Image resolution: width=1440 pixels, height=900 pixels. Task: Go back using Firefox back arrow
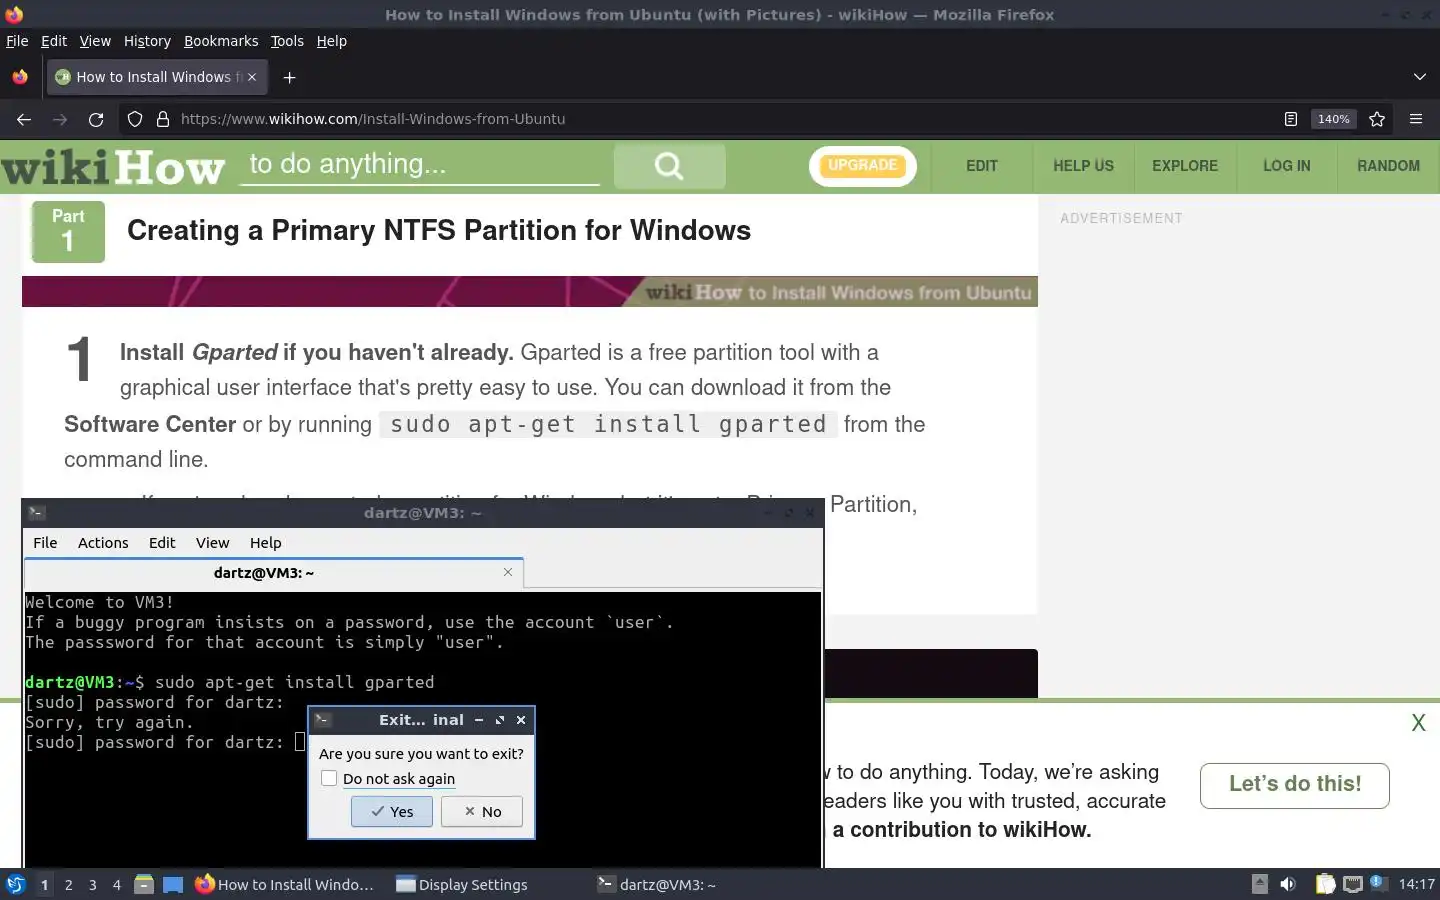24,119
